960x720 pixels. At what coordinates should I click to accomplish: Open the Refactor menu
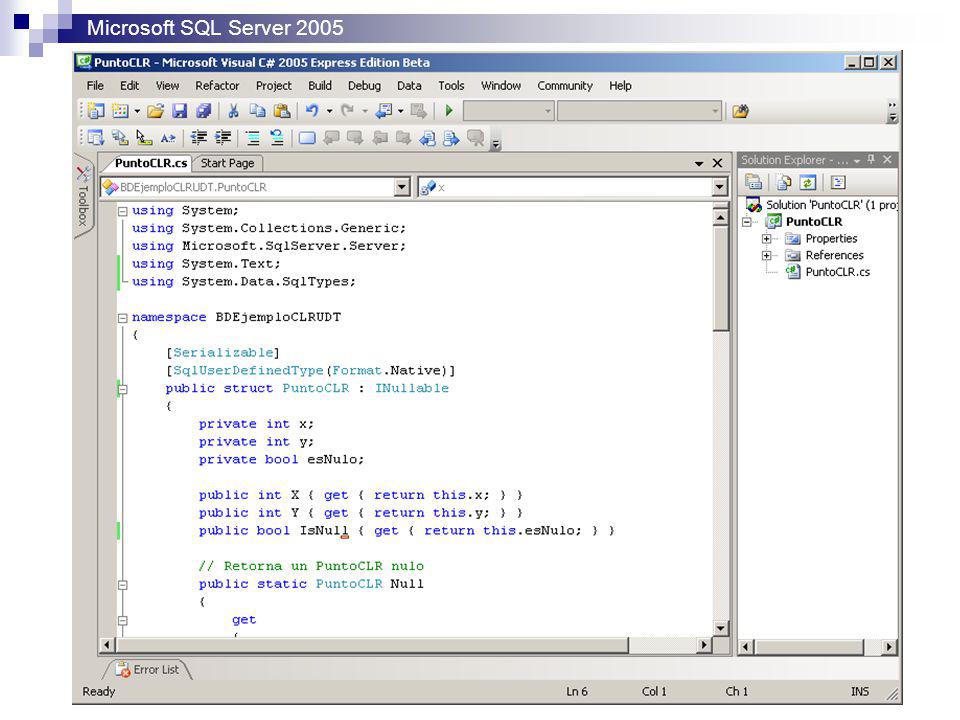click(x=217, y=86)
